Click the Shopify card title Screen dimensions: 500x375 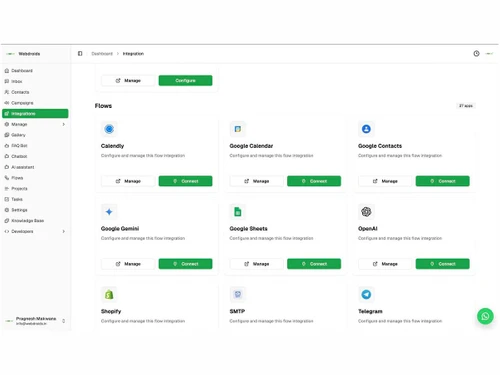(111, 311)
